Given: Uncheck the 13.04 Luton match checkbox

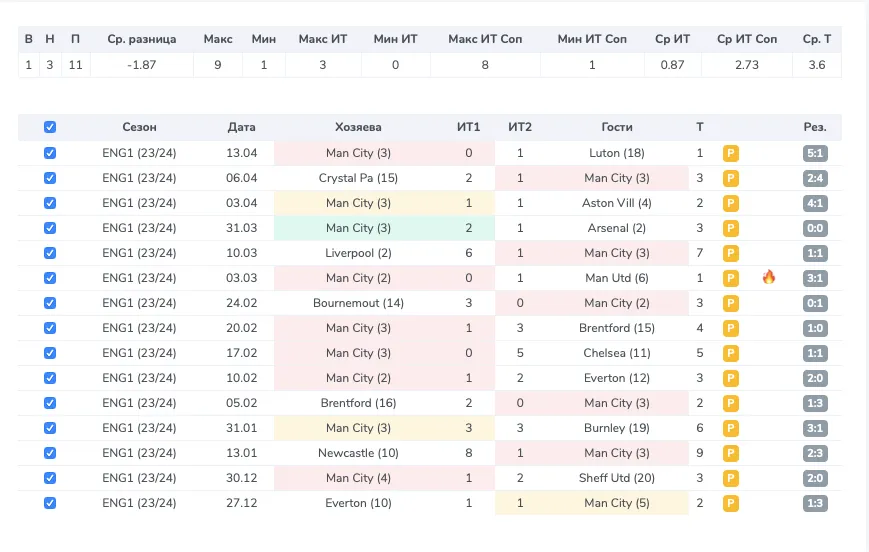Looking at the screenshot, I should pyautogui.click(x=50, y=153).
